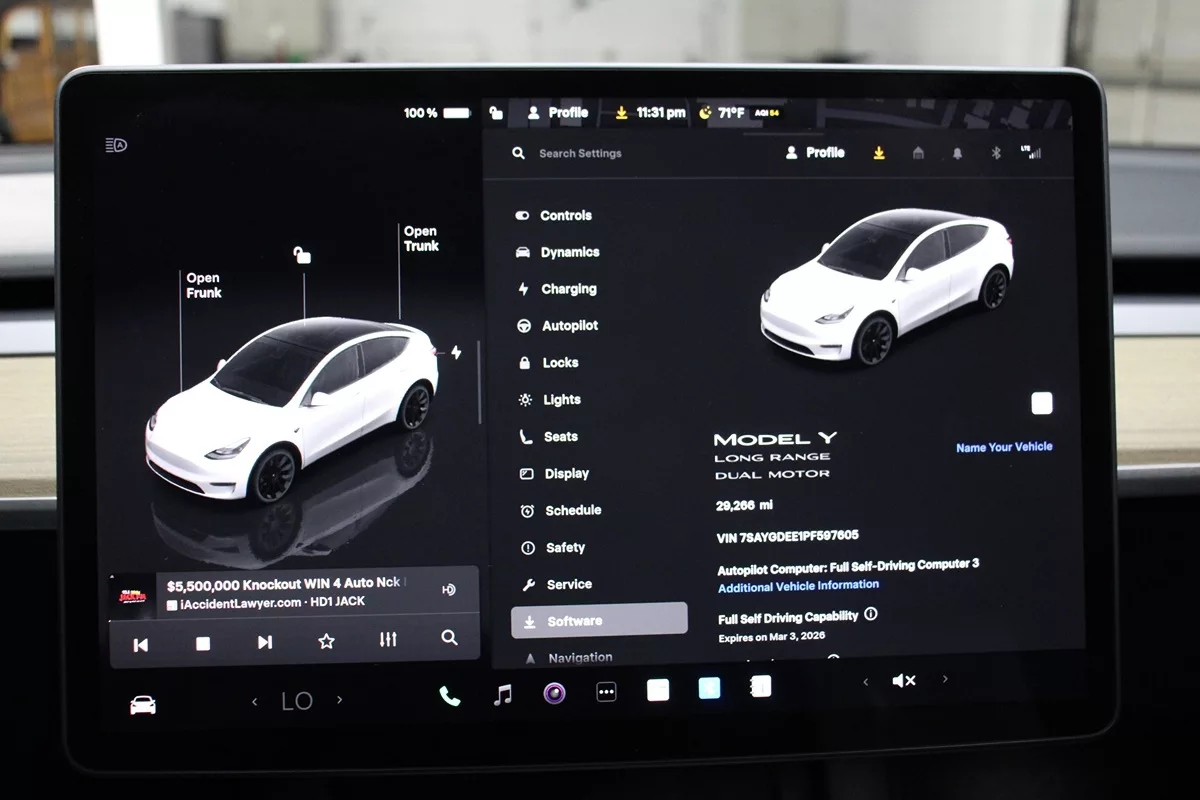
Task: Open Additional Vehicle Information link
Action: [x=798, y=586]
